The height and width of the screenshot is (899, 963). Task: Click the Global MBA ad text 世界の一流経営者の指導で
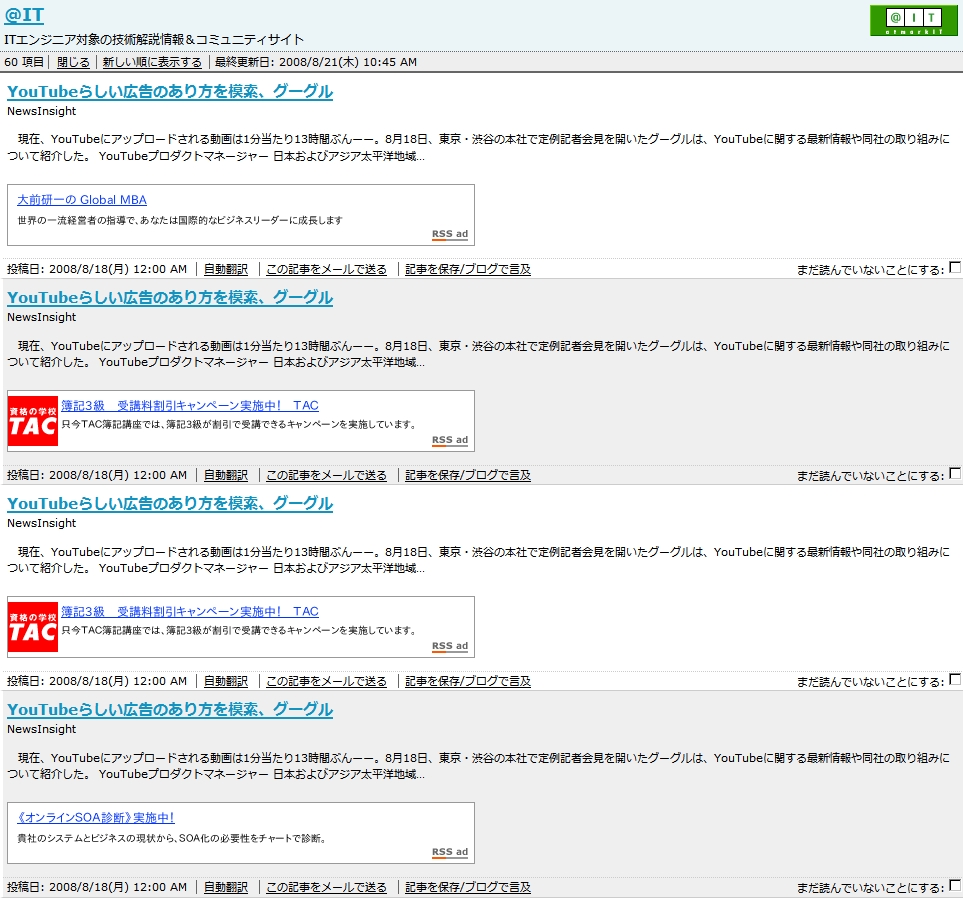pyautogui.click(x=180, y=220)
